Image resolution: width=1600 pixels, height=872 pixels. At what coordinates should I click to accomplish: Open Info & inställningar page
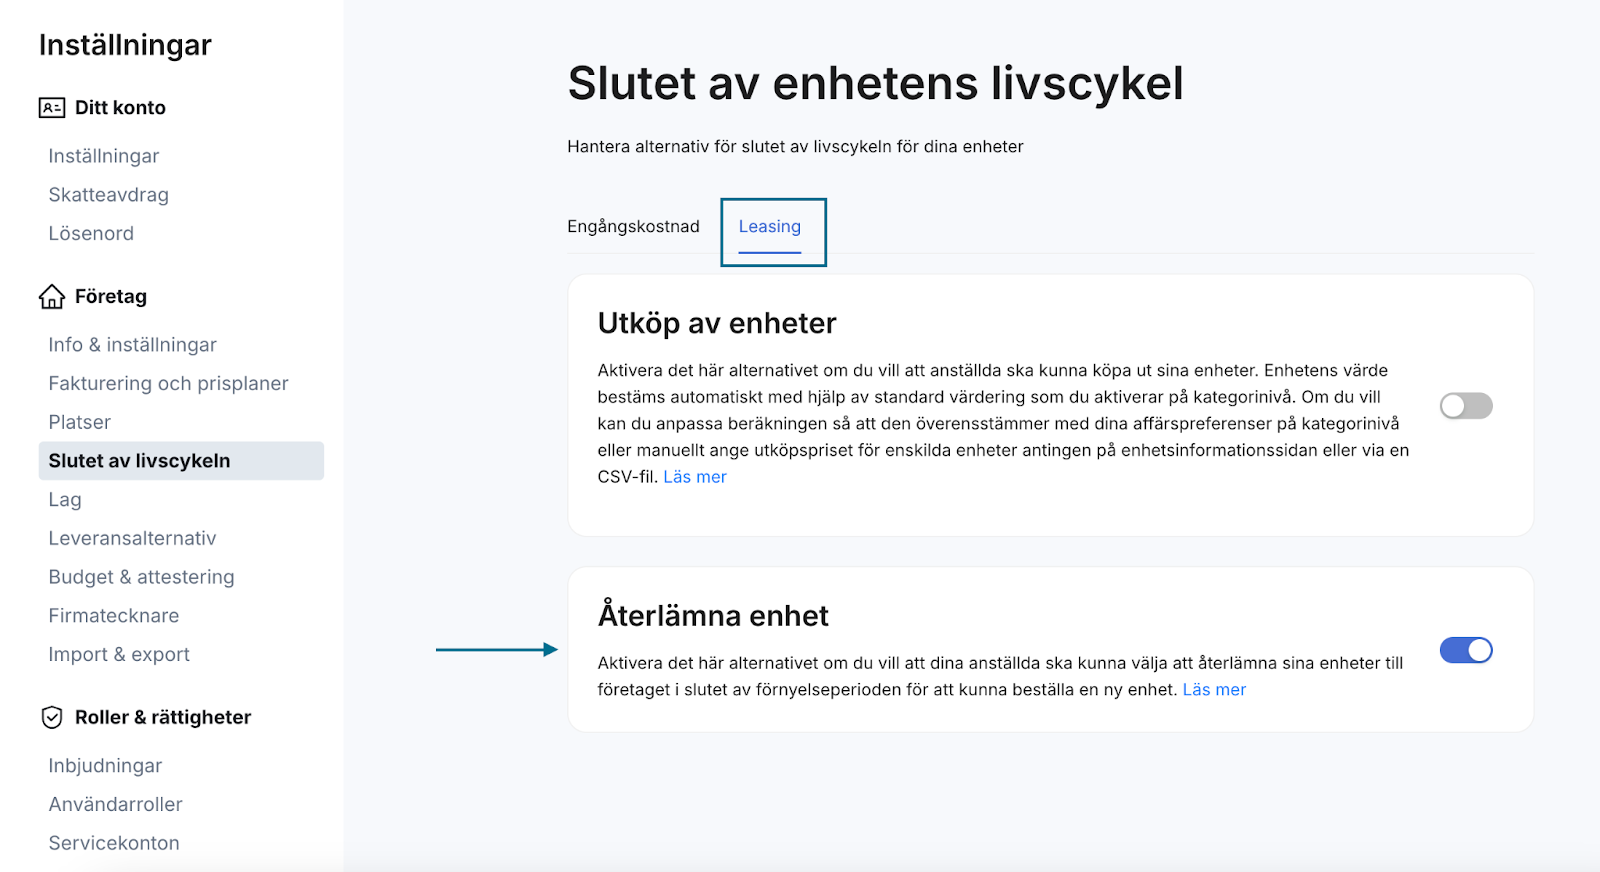tap(133, 345)
